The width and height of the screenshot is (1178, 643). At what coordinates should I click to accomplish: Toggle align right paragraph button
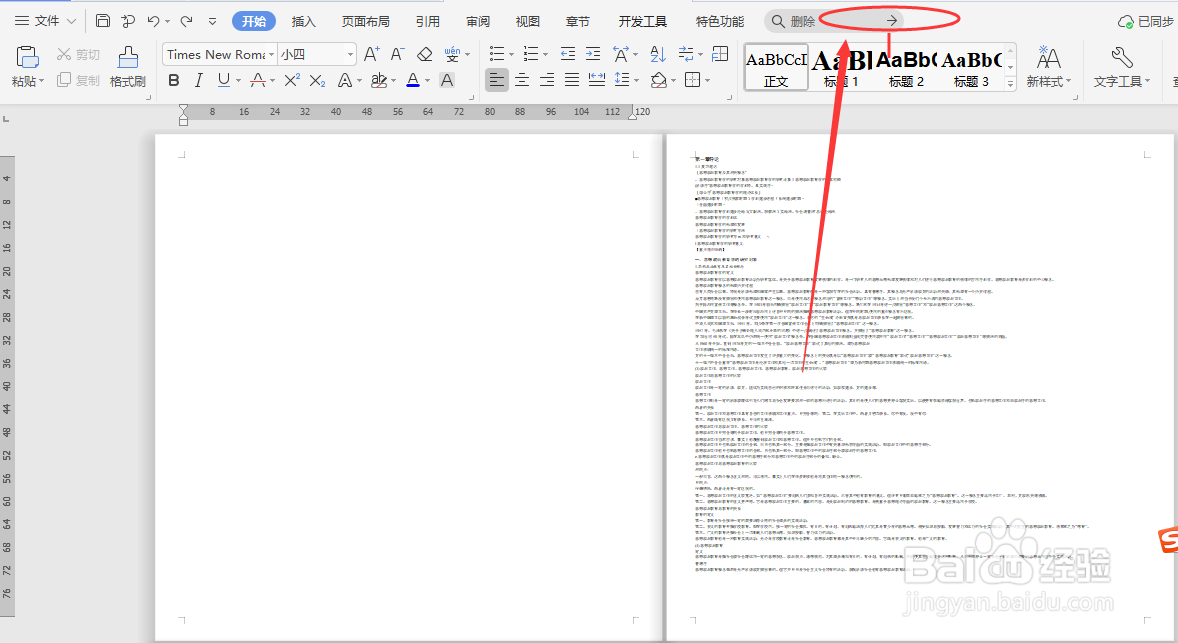point(547,80)
